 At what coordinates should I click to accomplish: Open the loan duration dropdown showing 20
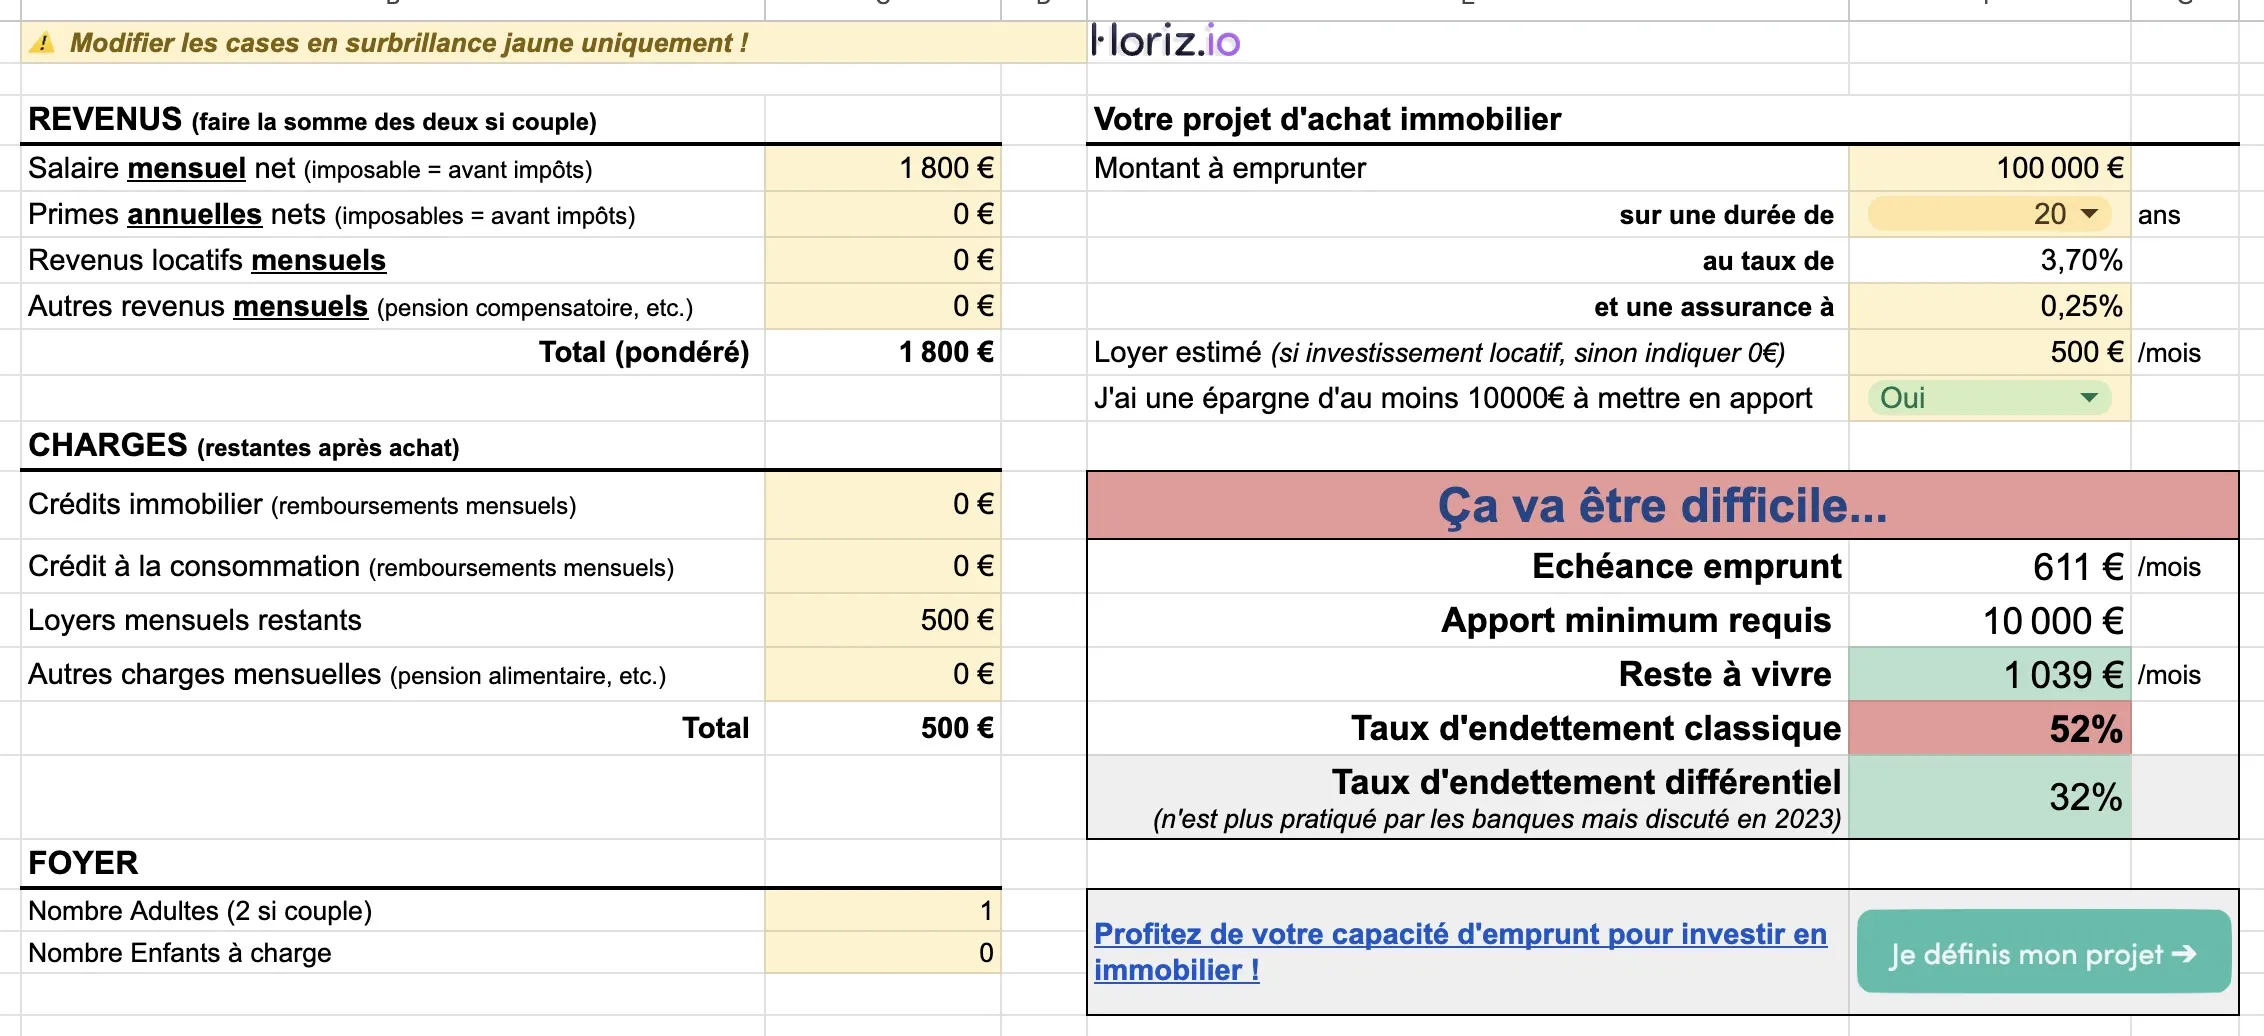click(2088, 214)
